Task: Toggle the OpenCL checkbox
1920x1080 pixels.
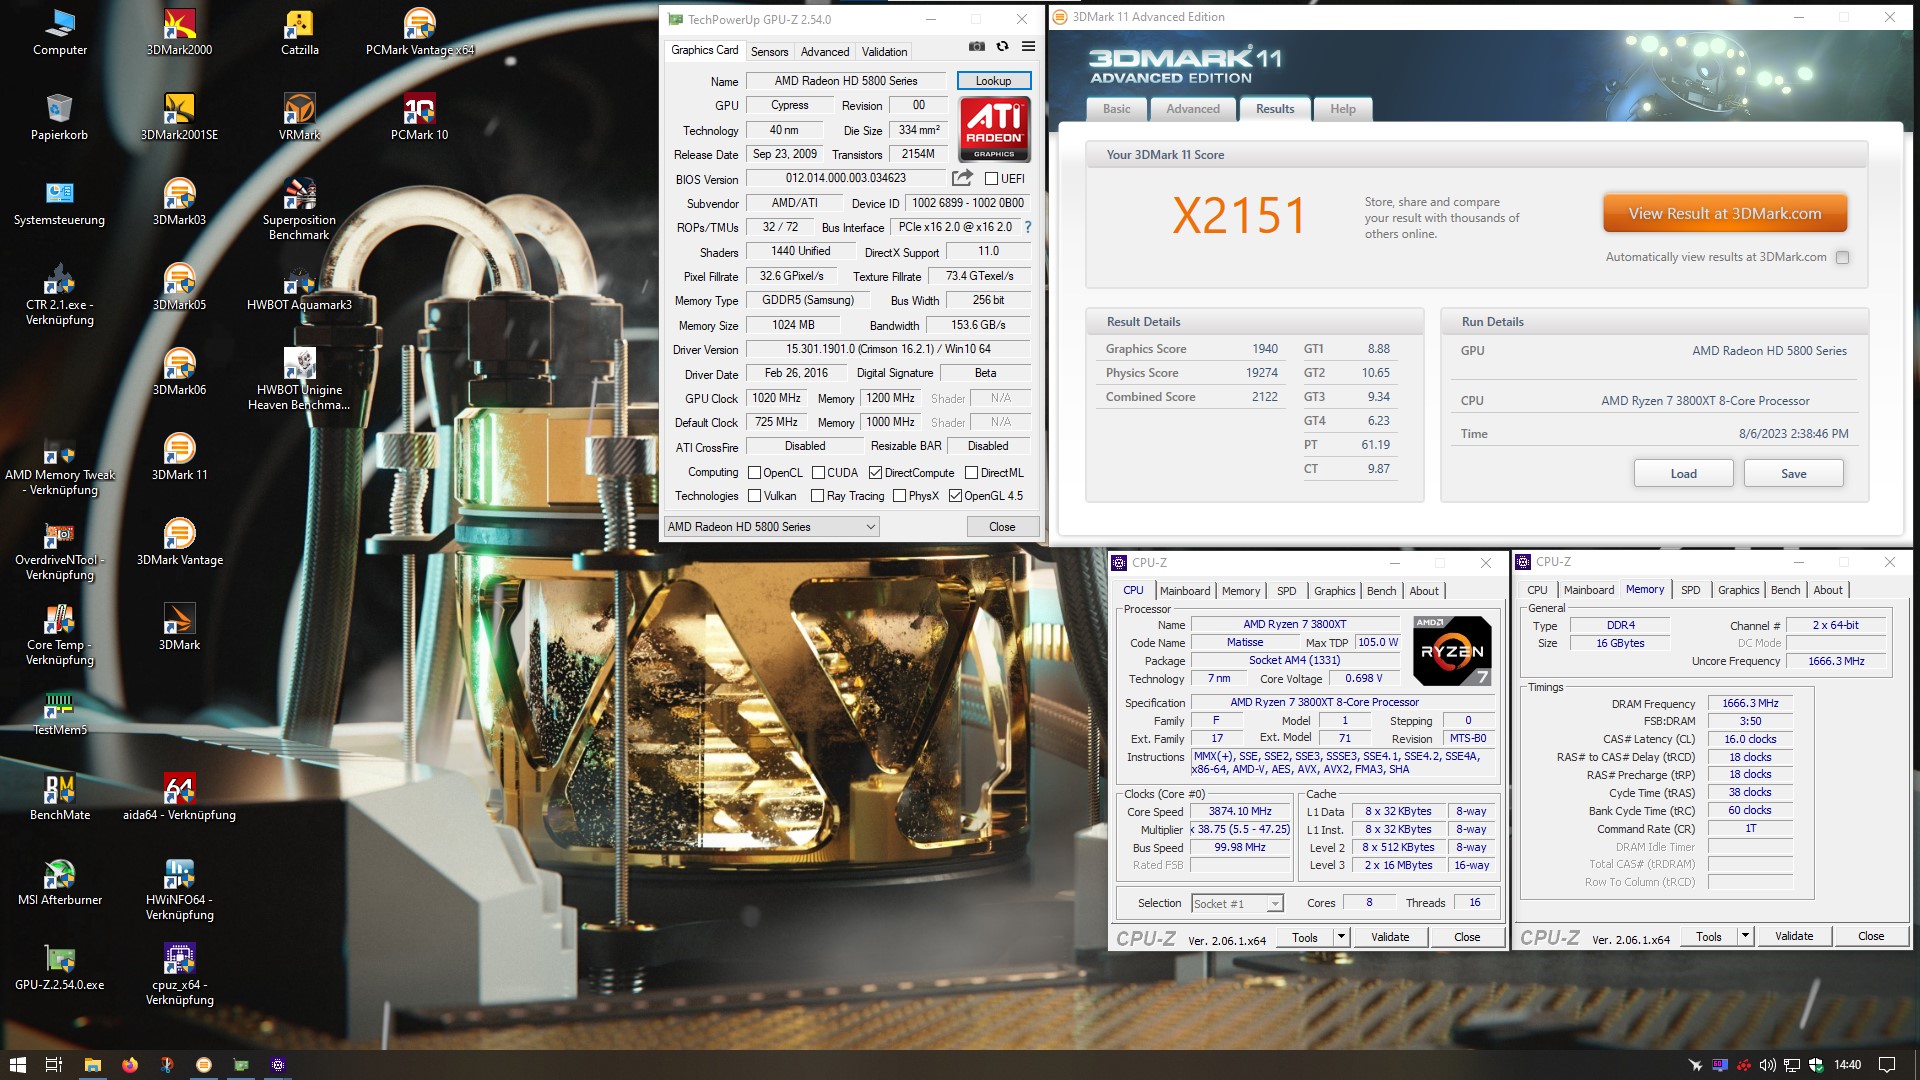Action: (x=755, y=473)
